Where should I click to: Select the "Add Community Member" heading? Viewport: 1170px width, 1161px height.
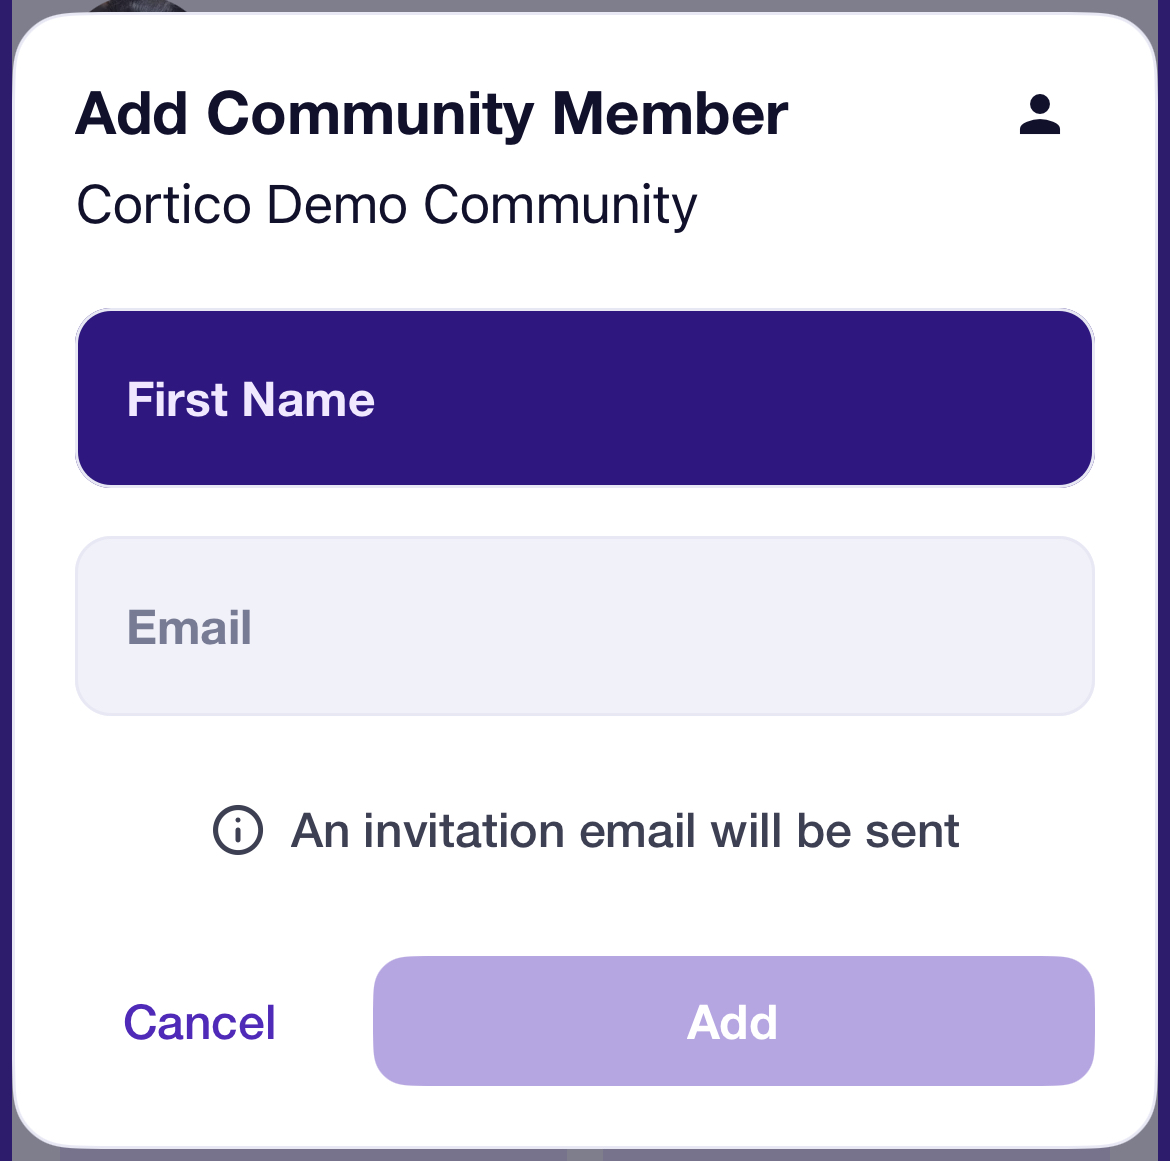pyautogui.click(x=431, y=114)
